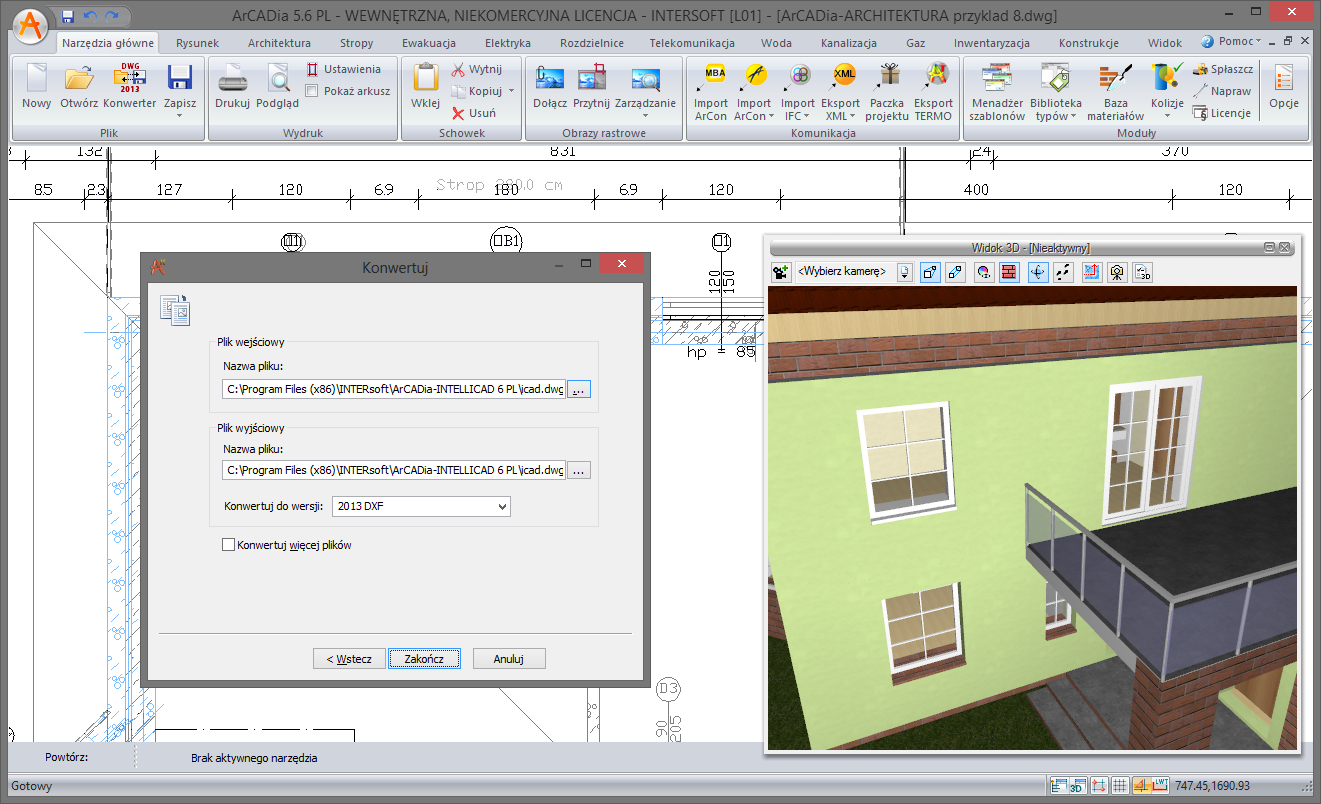Launch the DWG 2013 Konwerter tool
The width and height of the screenshot is (1321, 804).
(x=130, y=86)
